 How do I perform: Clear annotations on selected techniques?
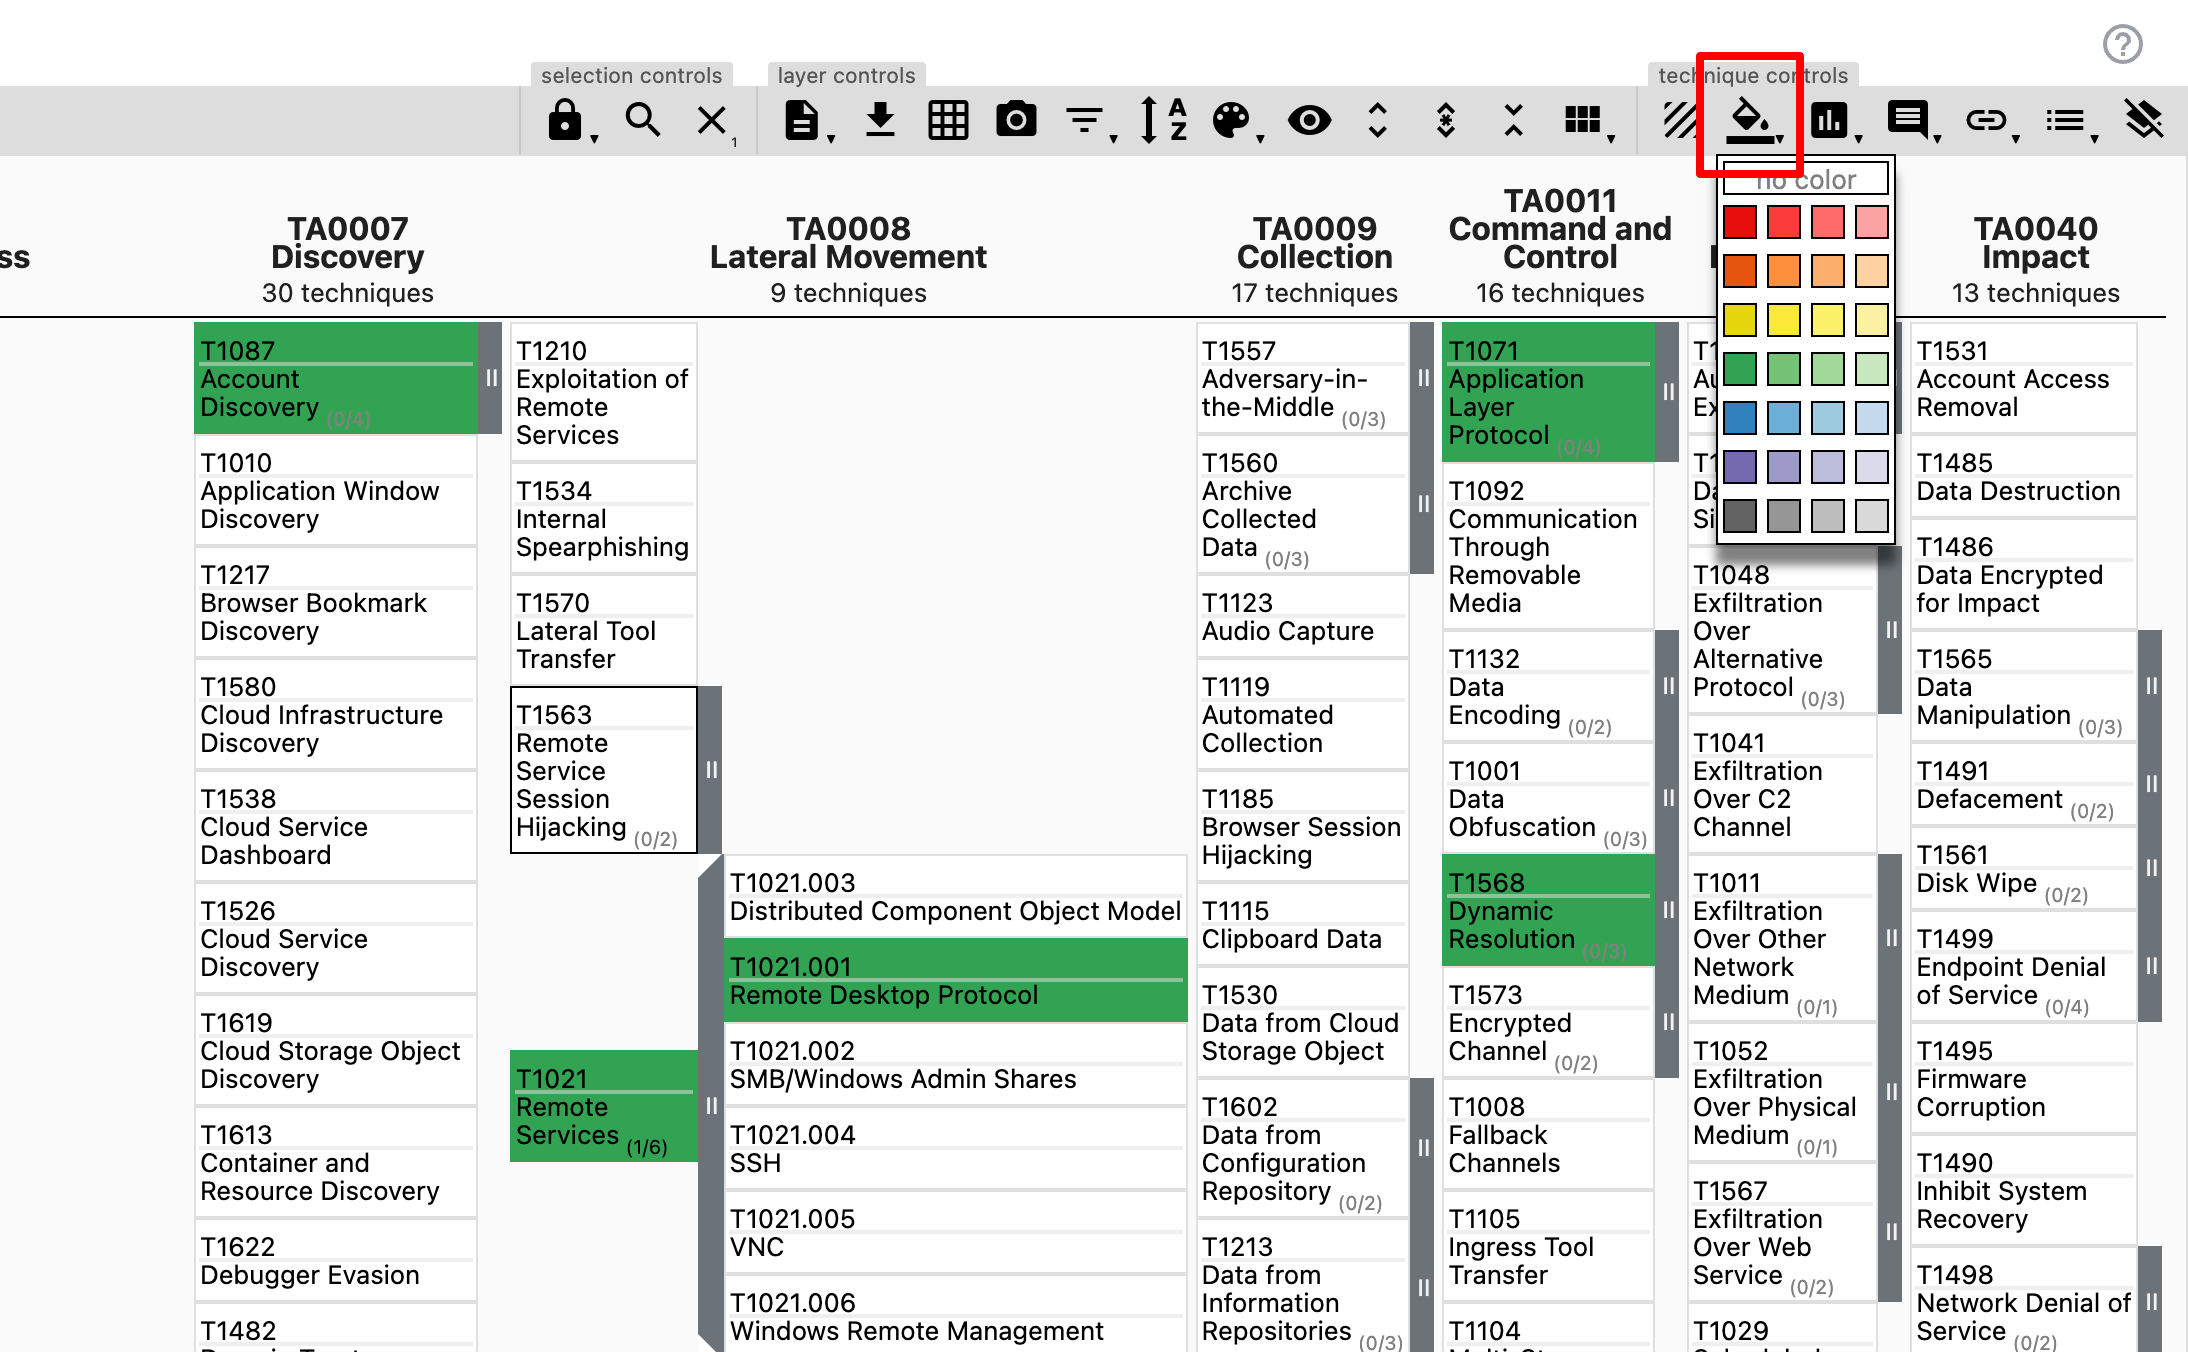[2143, 120]
